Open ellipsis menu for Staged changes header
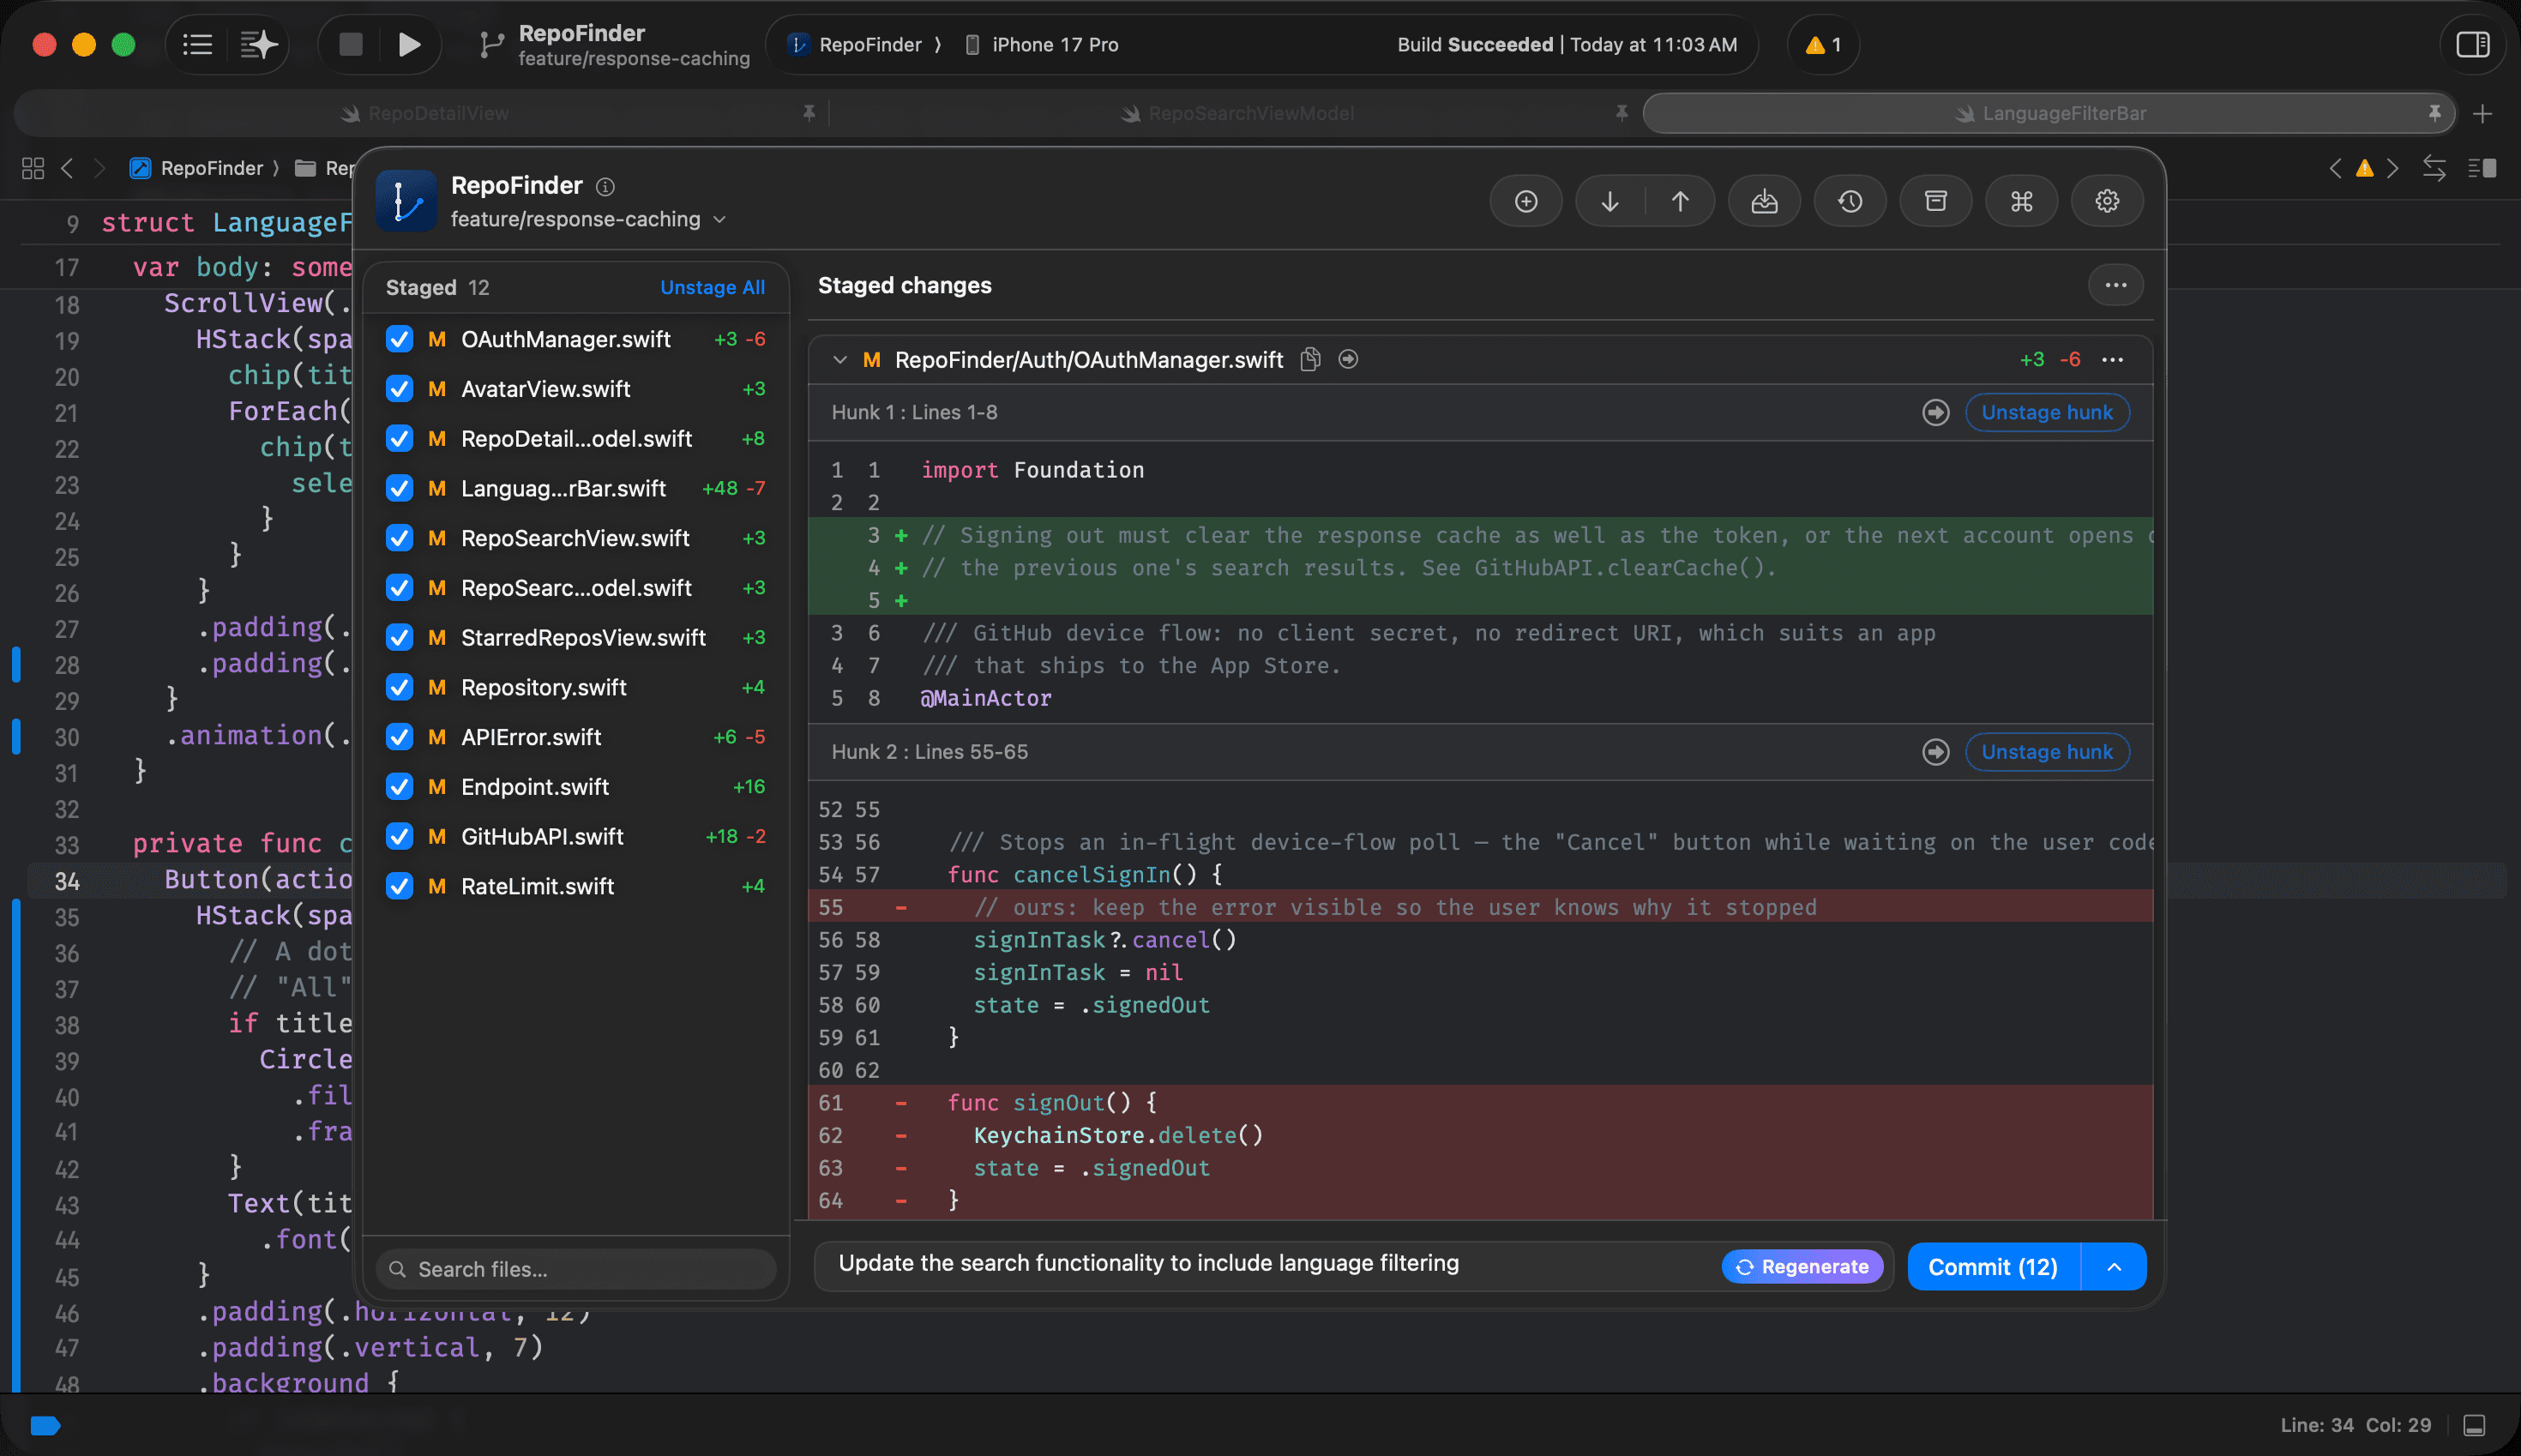Image resolution: width=2521 pixels, height=1456 pixels. [x=2116, y=285]
